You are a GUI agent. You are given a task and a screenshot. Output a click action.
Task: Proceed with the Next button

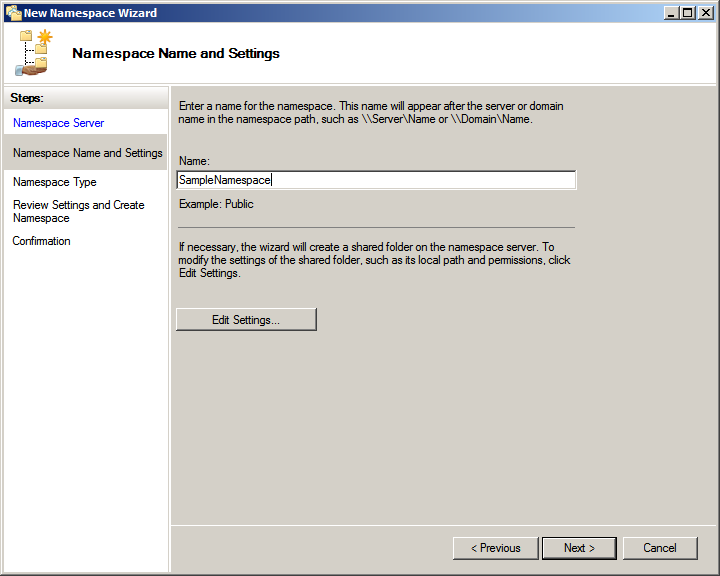[579, 548]
